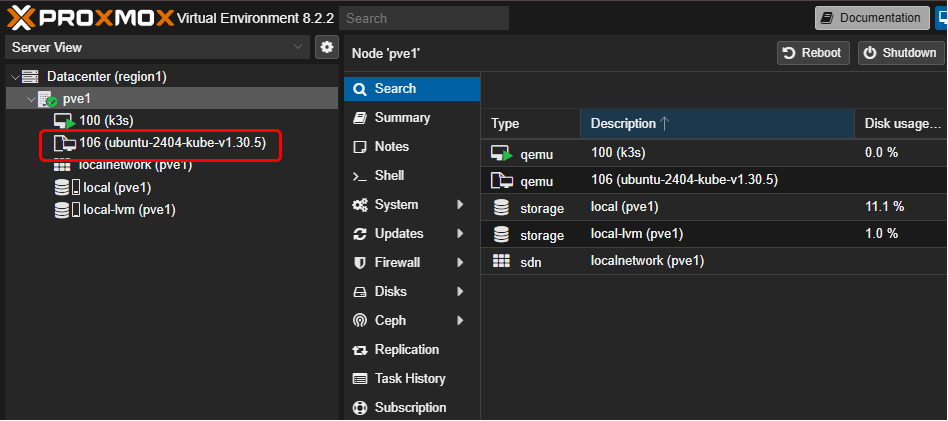Viewport: 948px width, 421px height.
Task: Click the Subscription lifebuoy icon
Action: [360, 408]
